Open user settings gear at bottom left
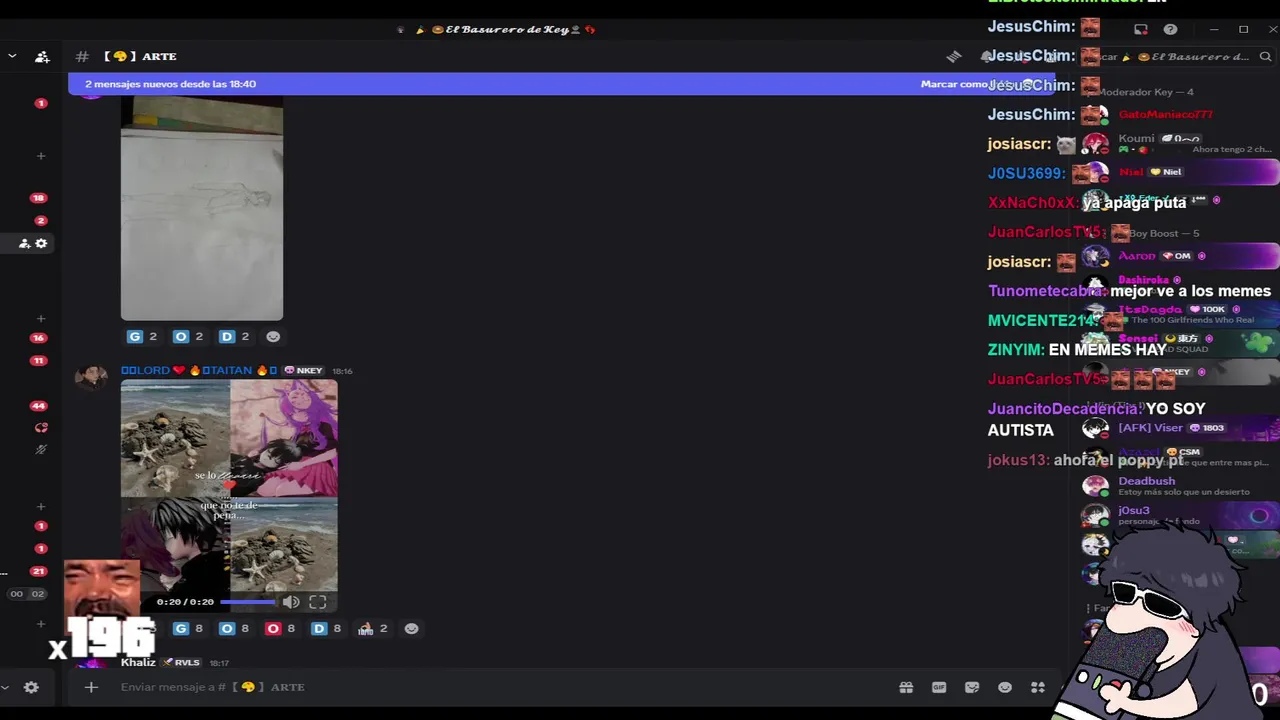 (31, 687)
